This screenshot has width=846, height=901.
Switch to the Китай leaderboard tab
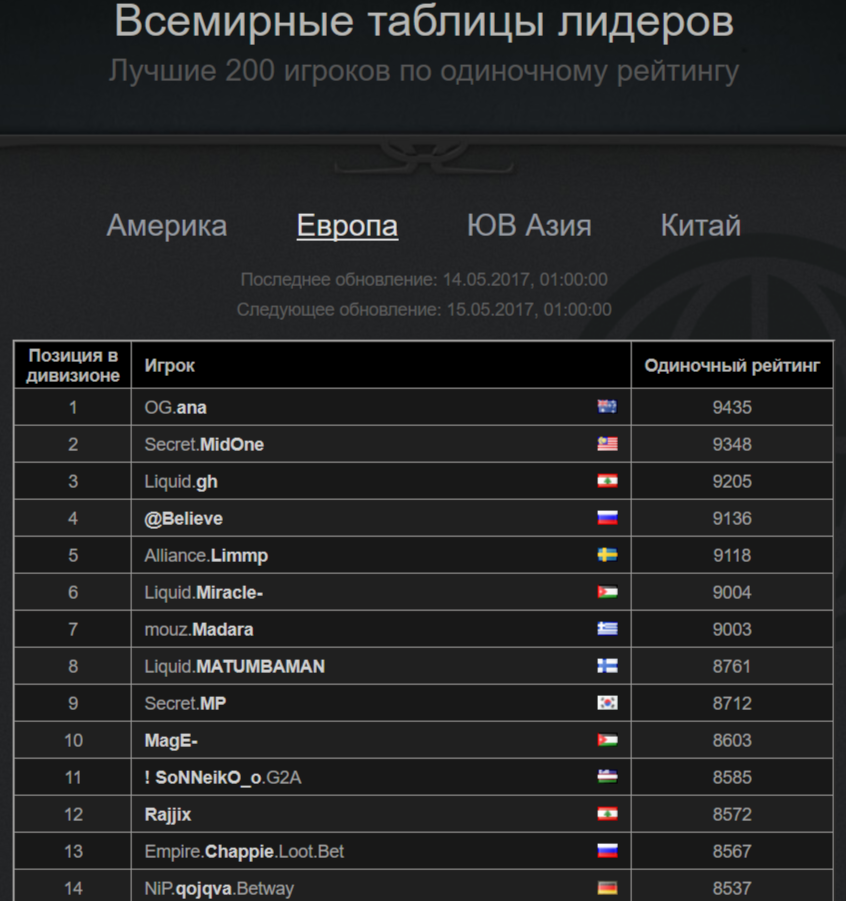(701, 225)
